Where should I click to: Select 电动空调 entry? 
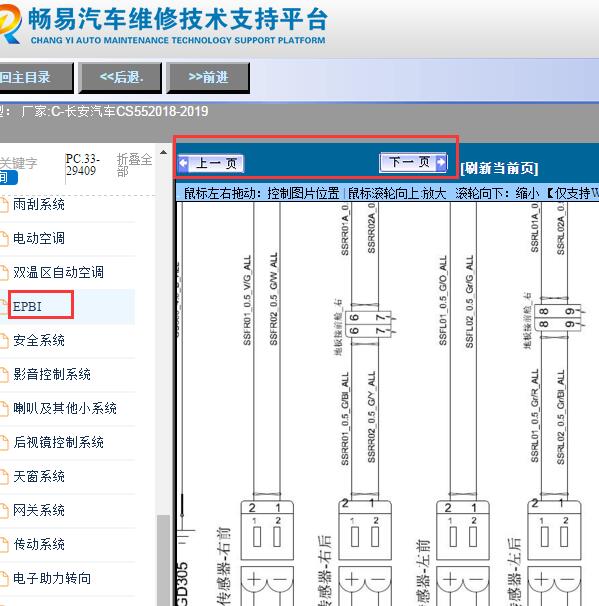pos(39,238)
